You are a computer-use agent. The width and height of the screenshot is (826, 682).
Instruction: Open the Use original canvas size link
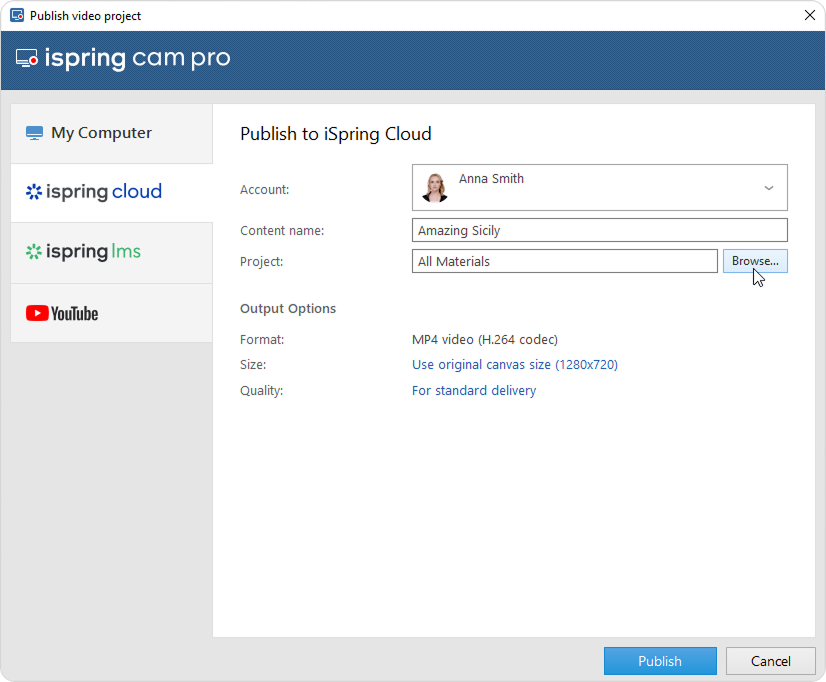(514, 365)
